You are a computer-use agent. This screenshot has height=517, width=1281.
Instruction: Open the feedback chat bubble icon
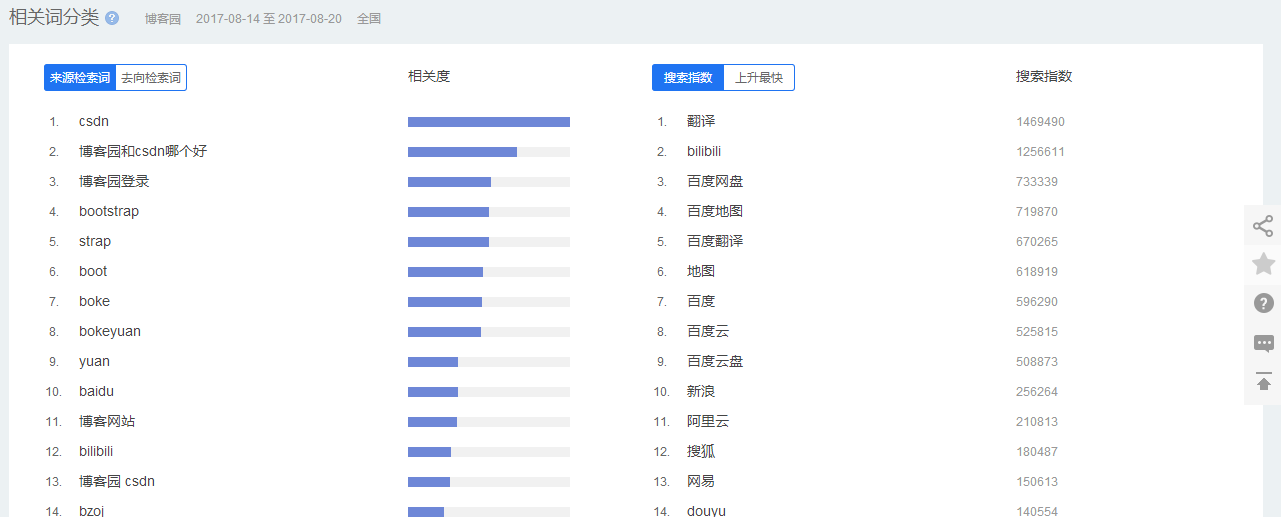pos(1263,343)
